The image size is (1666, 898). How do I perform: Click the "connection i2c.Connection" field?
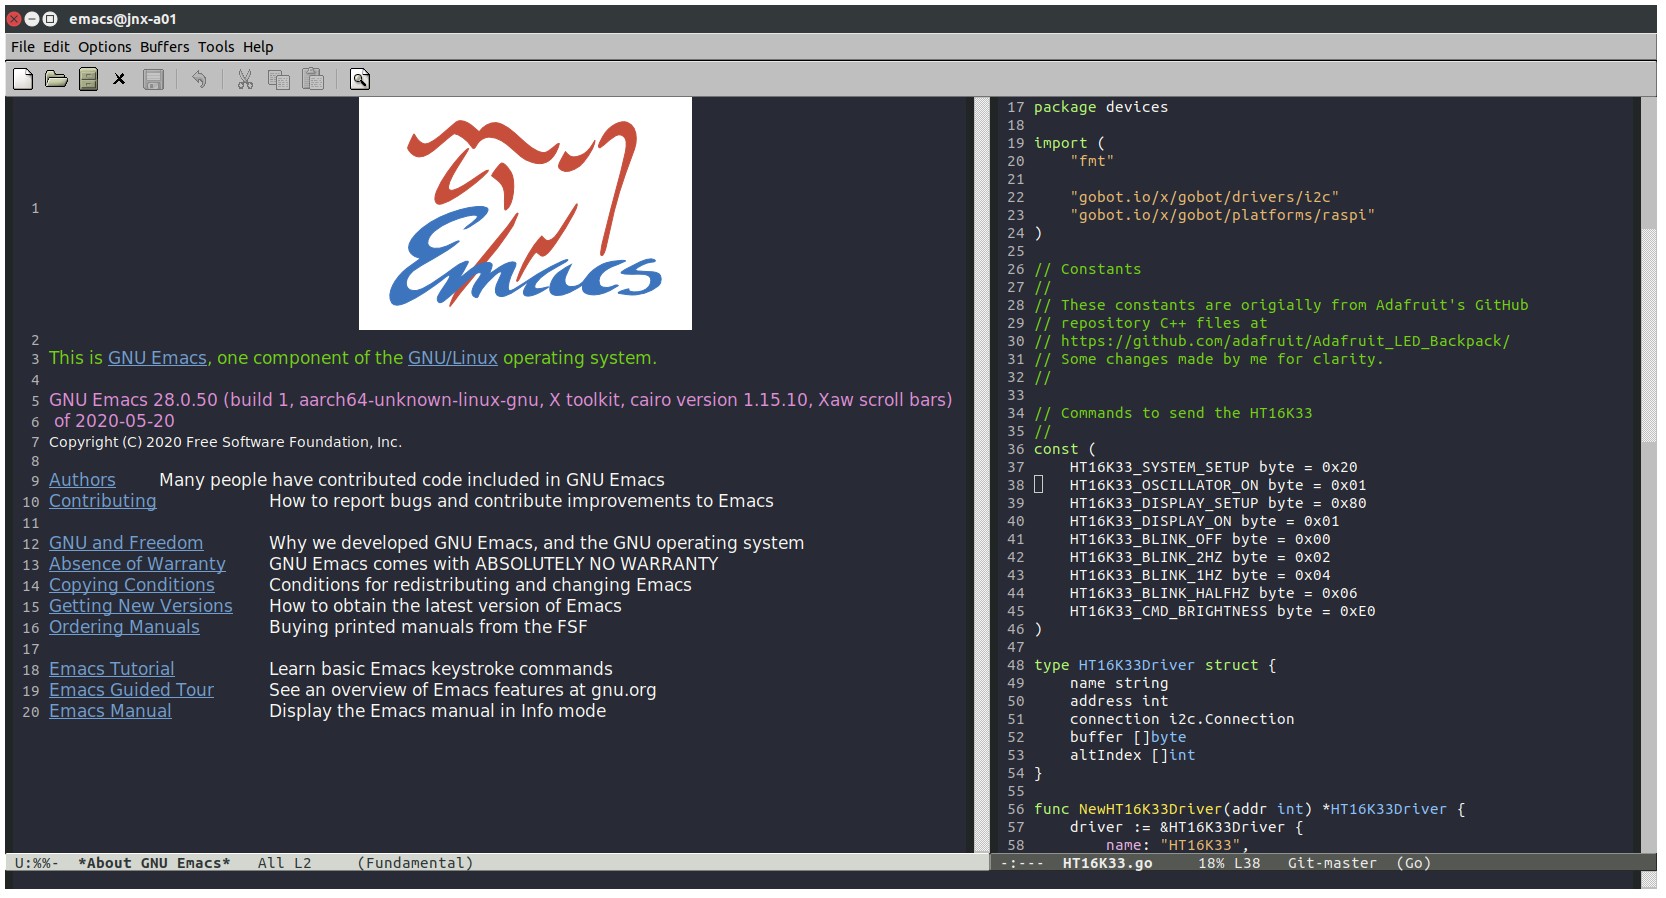click(x=1182, y=719)
